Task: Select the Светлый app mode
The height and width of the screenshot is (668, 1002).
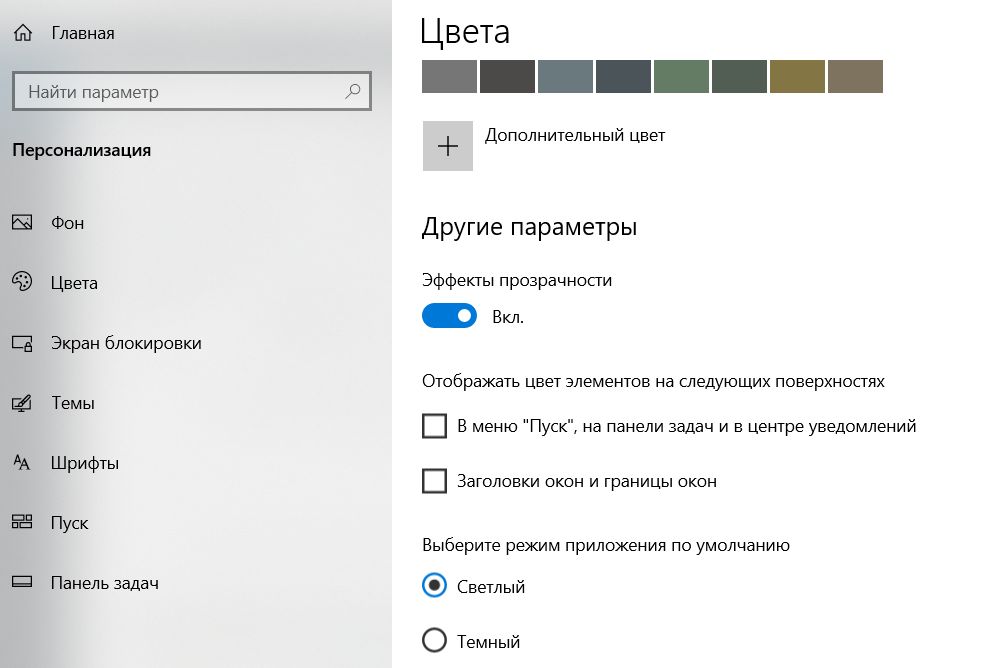Action: point(435,586)
